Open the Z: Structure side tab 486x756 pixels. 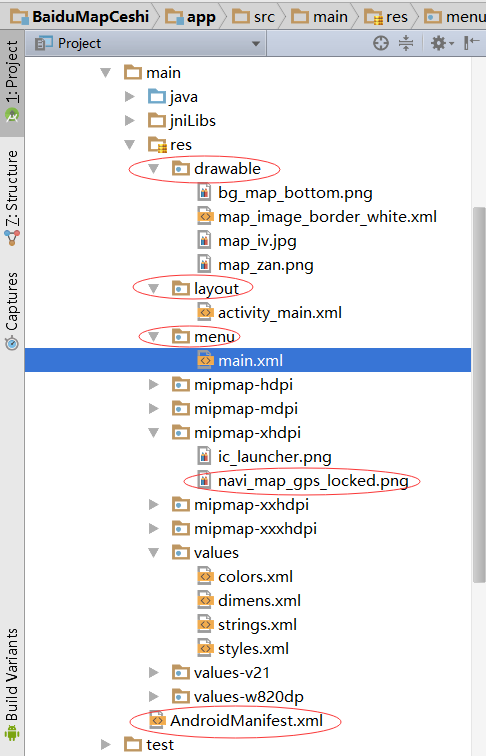click(x=12, y=198)
